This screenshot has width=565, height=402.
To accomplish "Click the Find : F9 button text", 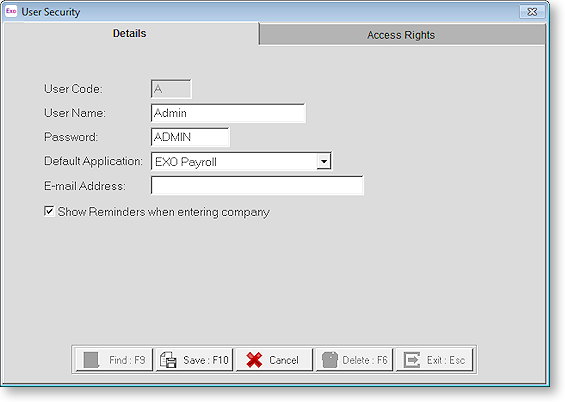I will 127,360.
